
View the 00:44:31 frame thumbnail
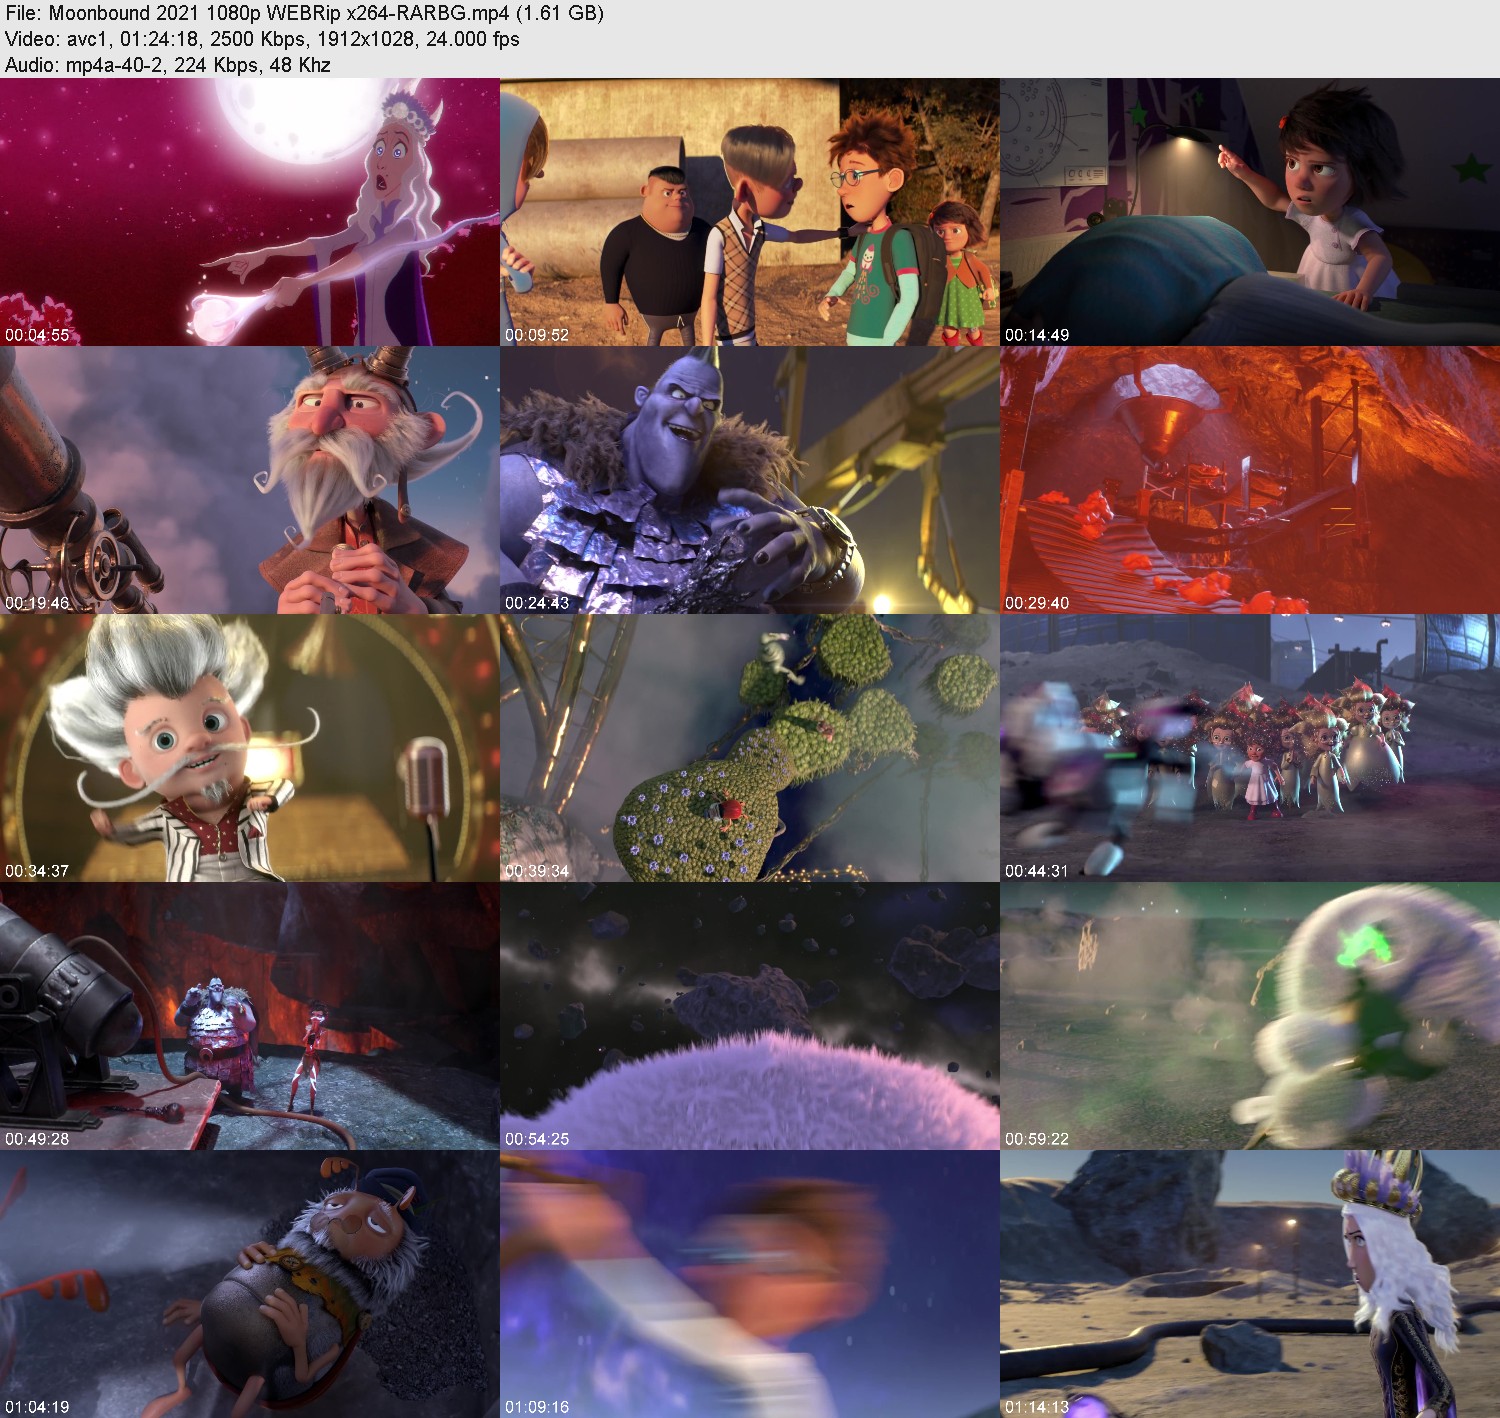pos(1250,748)
